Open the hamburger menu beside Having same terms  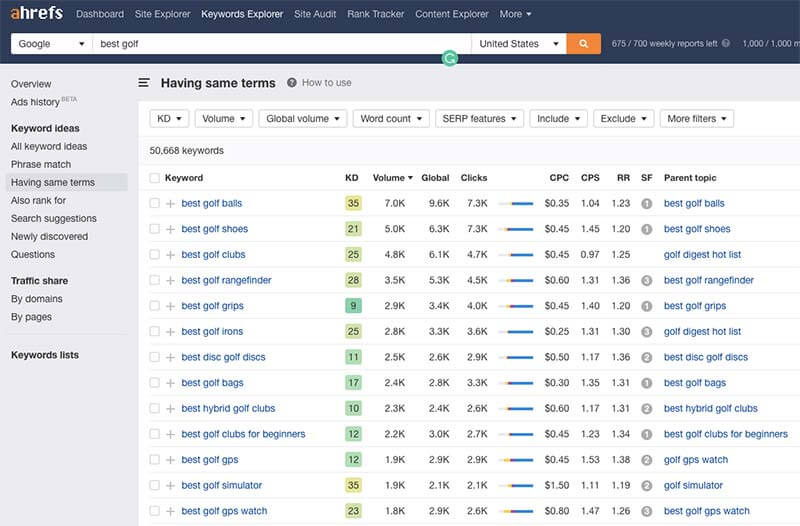[x=144, y=83]
